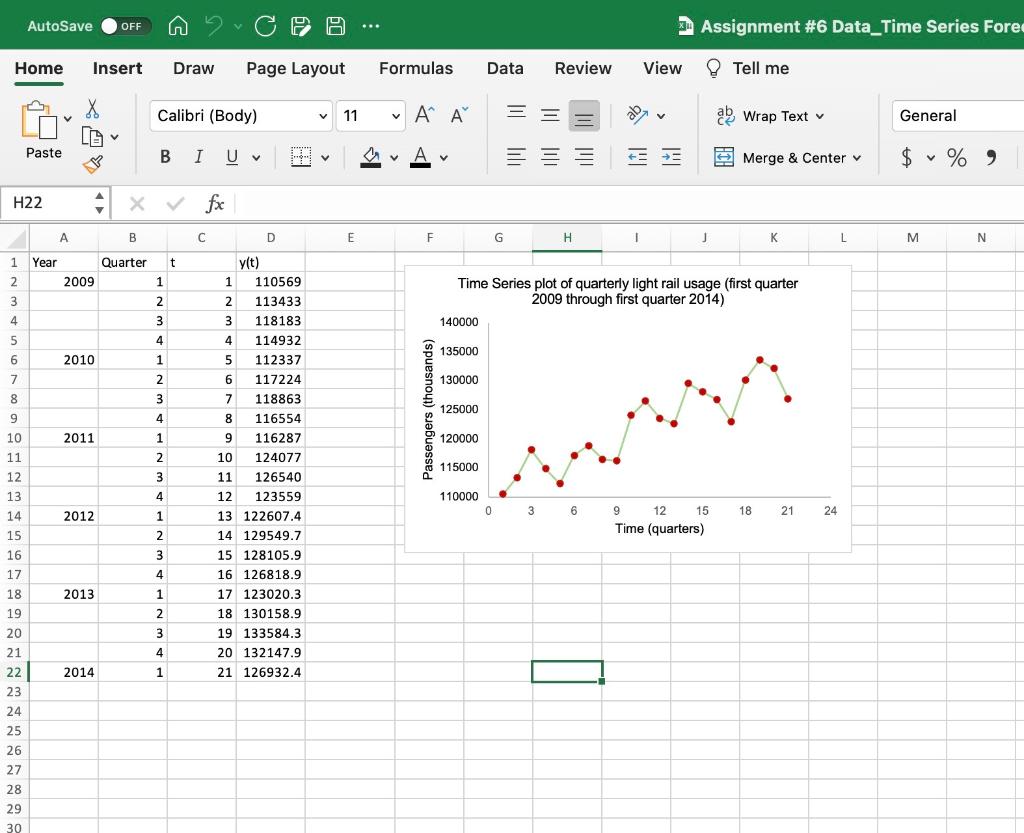1024x833 pixels.
Task: Open the Data ribbon tab
Action: click(x=505, y=68)
